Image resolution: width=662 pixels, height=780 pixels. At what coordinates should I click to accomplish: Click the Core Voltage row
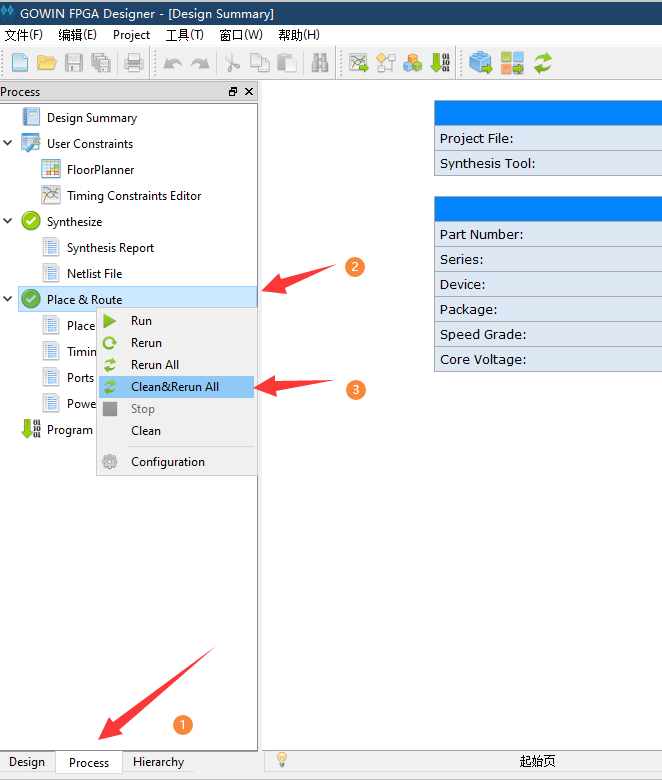[548, 359]
